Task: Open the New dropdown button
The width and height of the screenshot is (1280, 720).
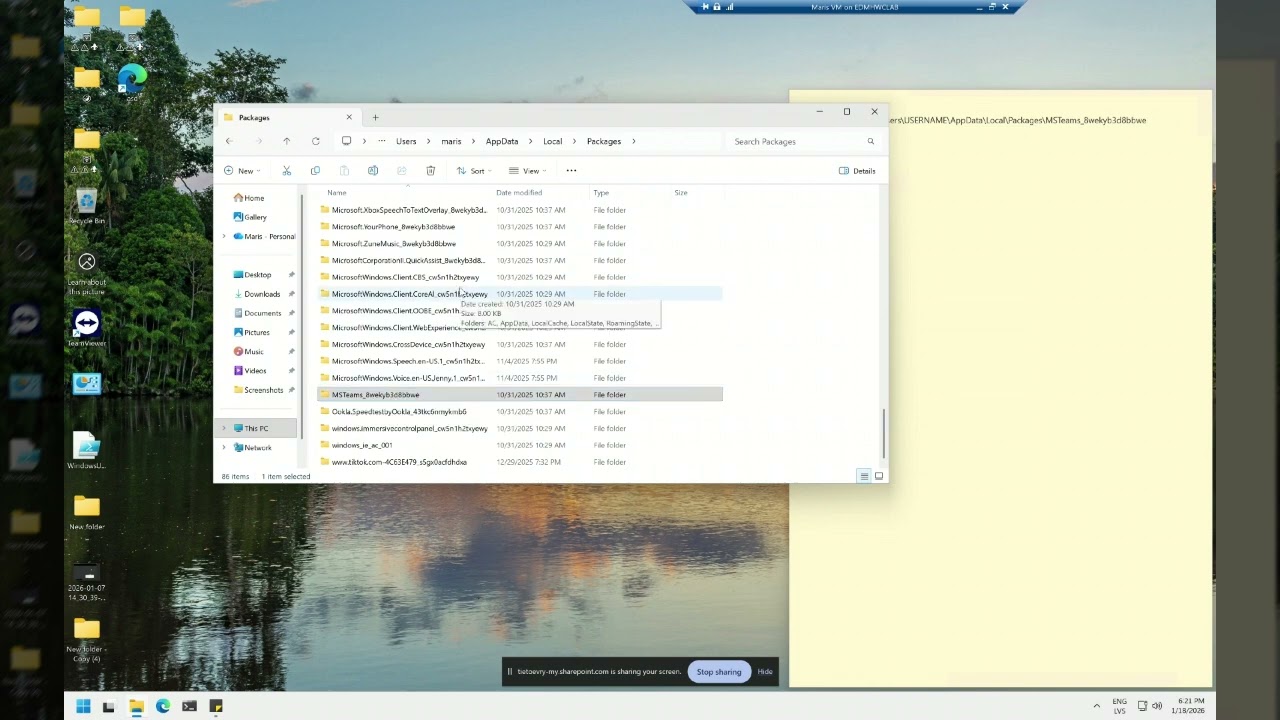Action: [x=240, y=171]
